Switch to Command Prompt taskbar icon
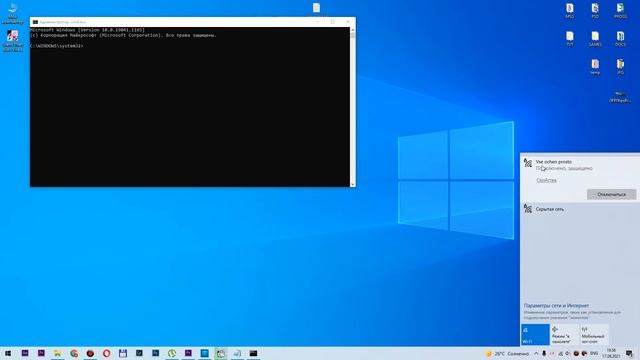This screenshot has height=360, width=640. (253, 353)
